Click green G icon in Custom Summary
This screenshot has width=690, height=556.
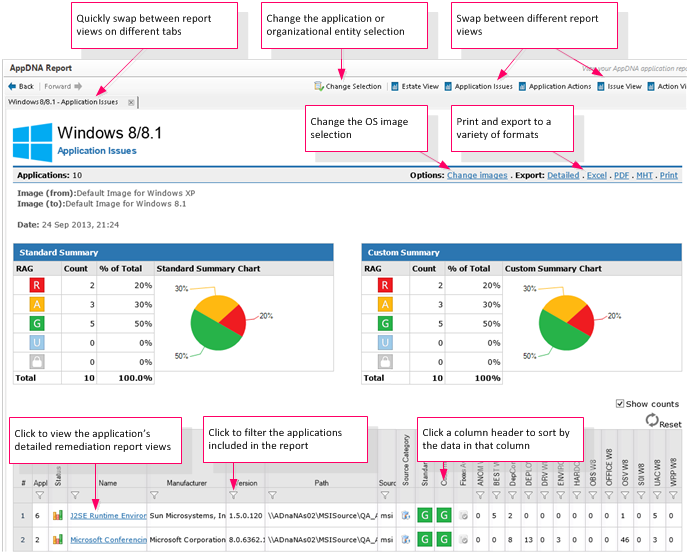[x=385, y=324]
